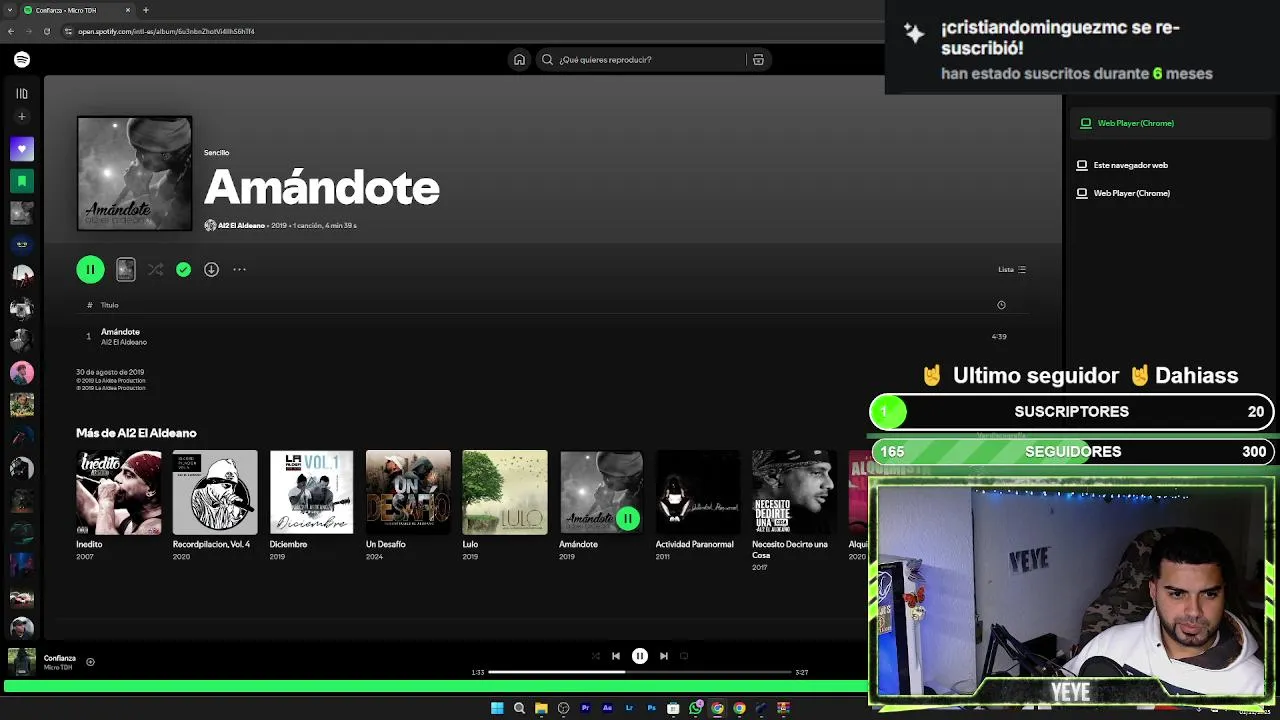Viewport: 1280px width, 720px height.
Task: Pause via Amándote card green button
Action: [627, 518]
